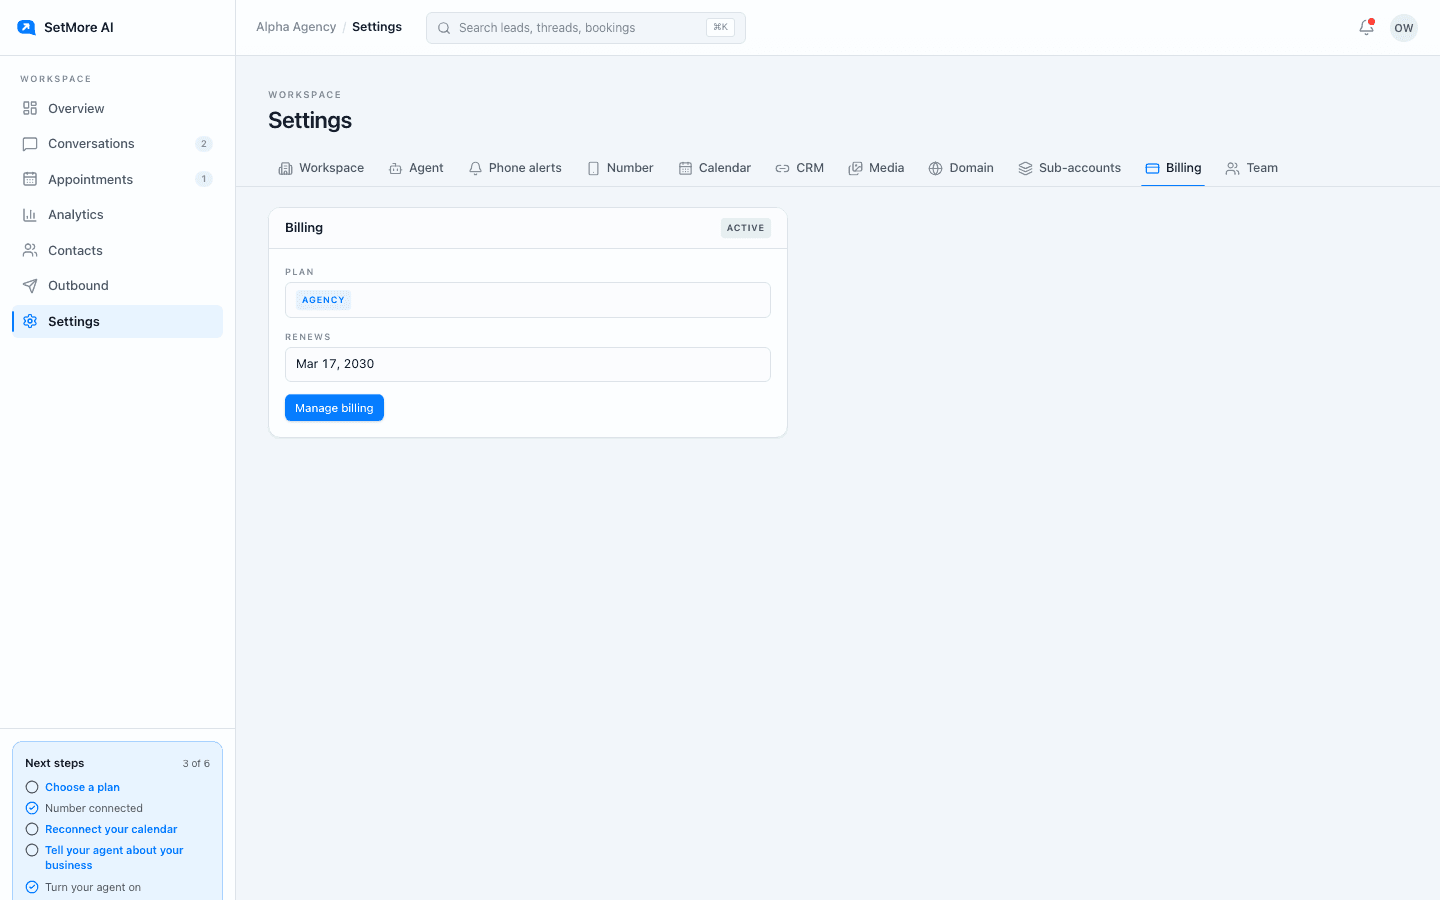The image size is (1440, 900).
Task: Click the search magnifier icon
Action: coord(444,28)
